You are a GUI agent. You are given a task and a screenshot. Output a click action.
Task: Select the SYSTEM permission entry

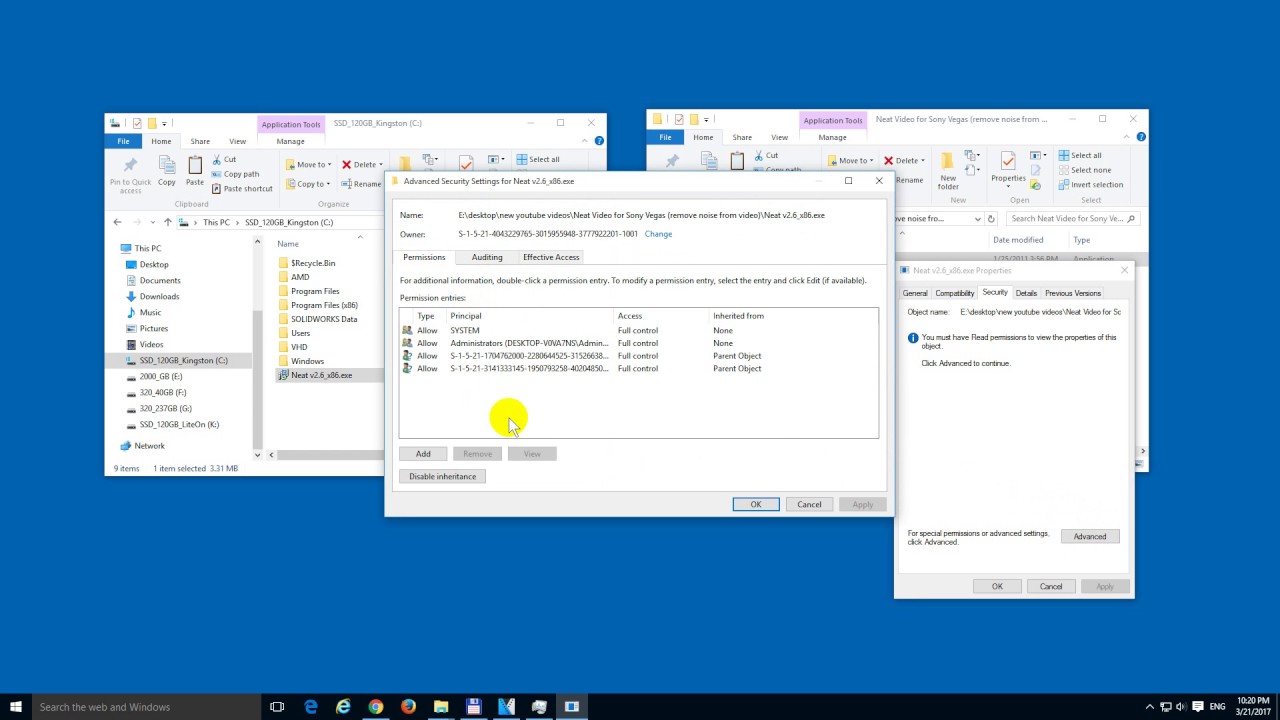tap(638, 330)
